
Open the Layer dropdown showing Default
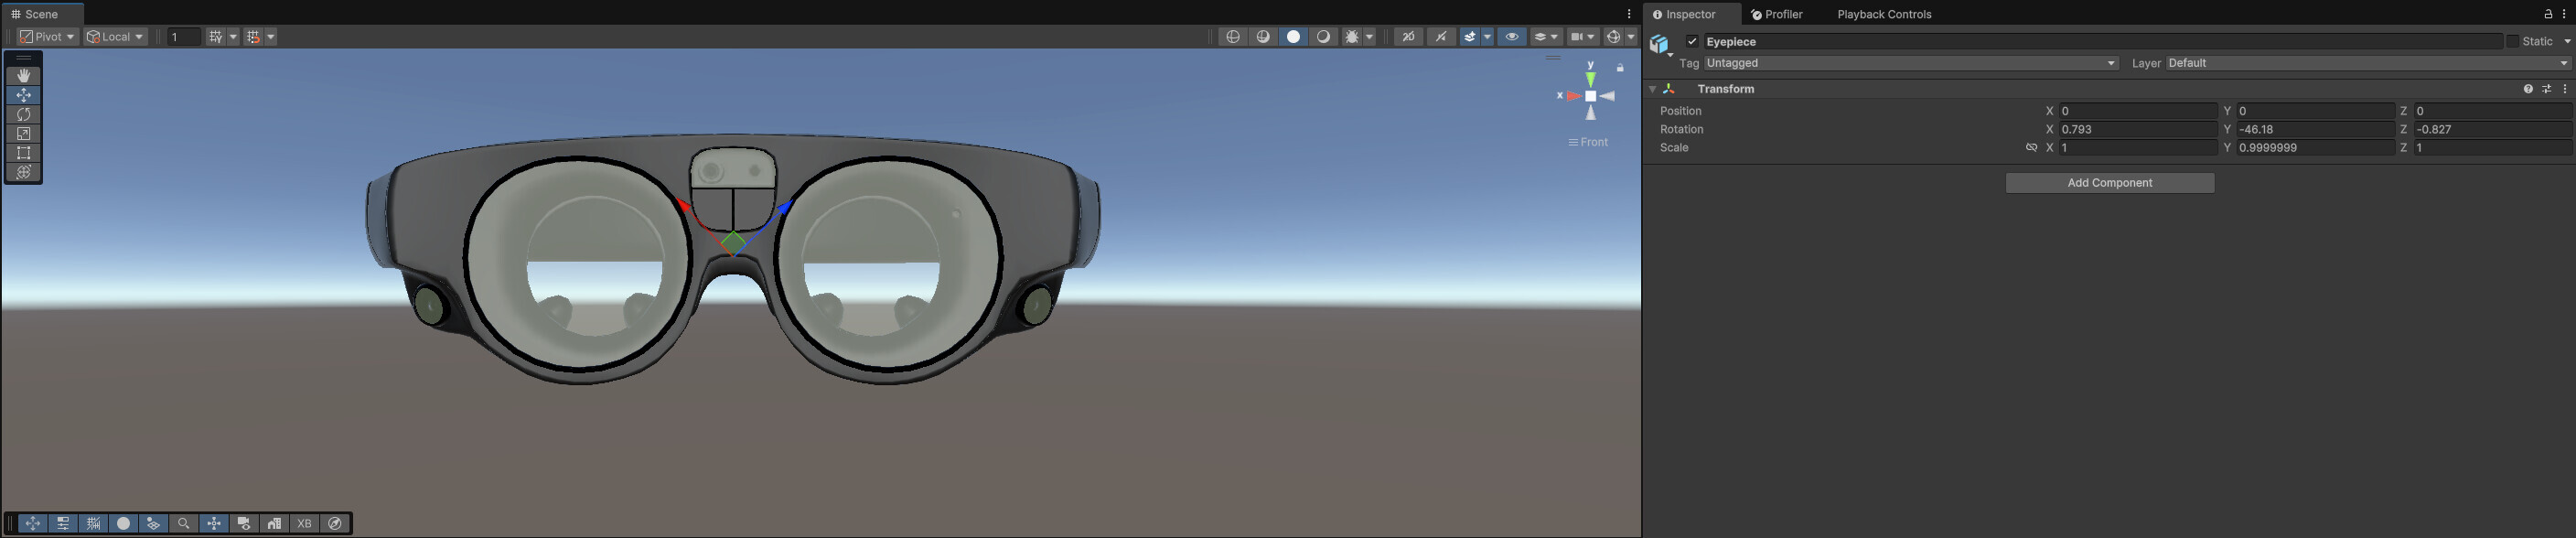[x=2368, y=63]
